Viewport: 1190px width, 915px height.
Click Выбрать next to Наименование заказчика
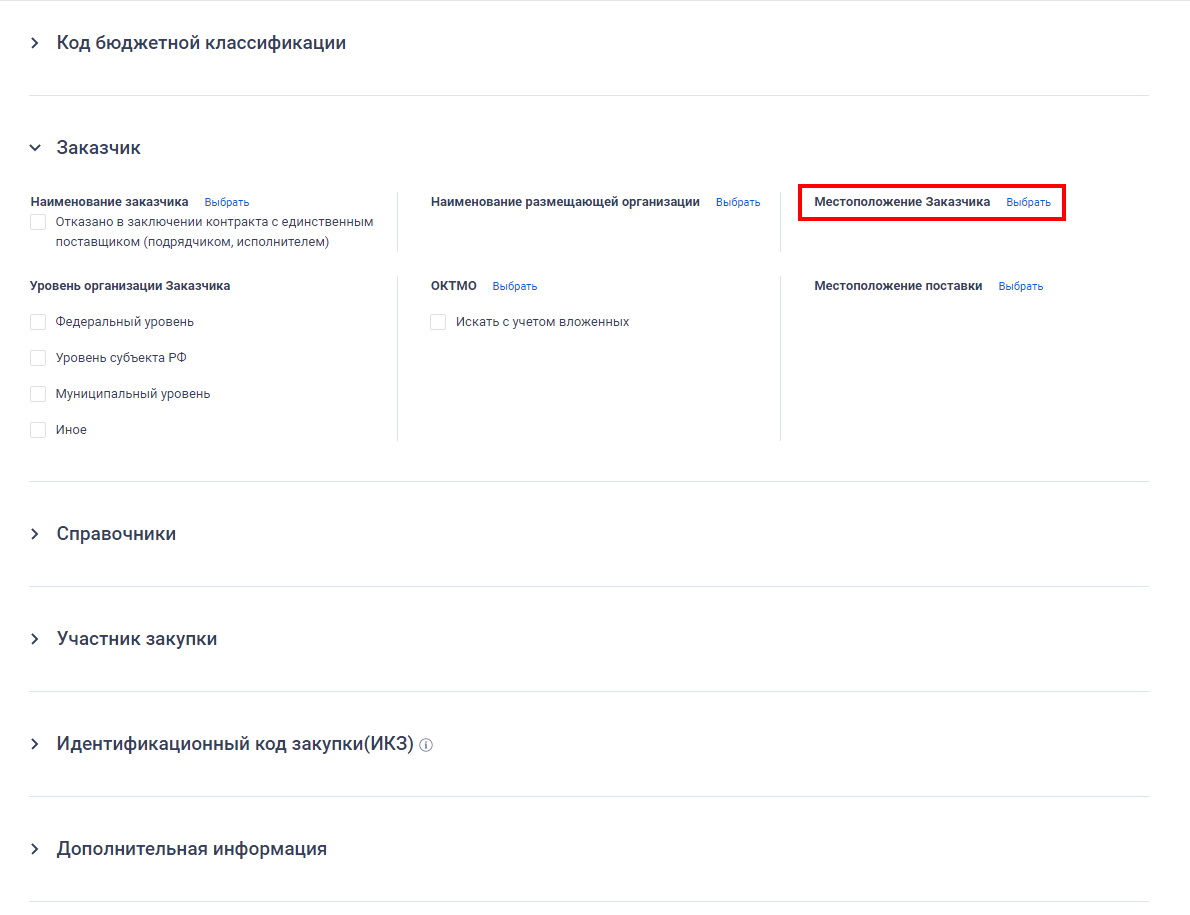pos(227,203)
